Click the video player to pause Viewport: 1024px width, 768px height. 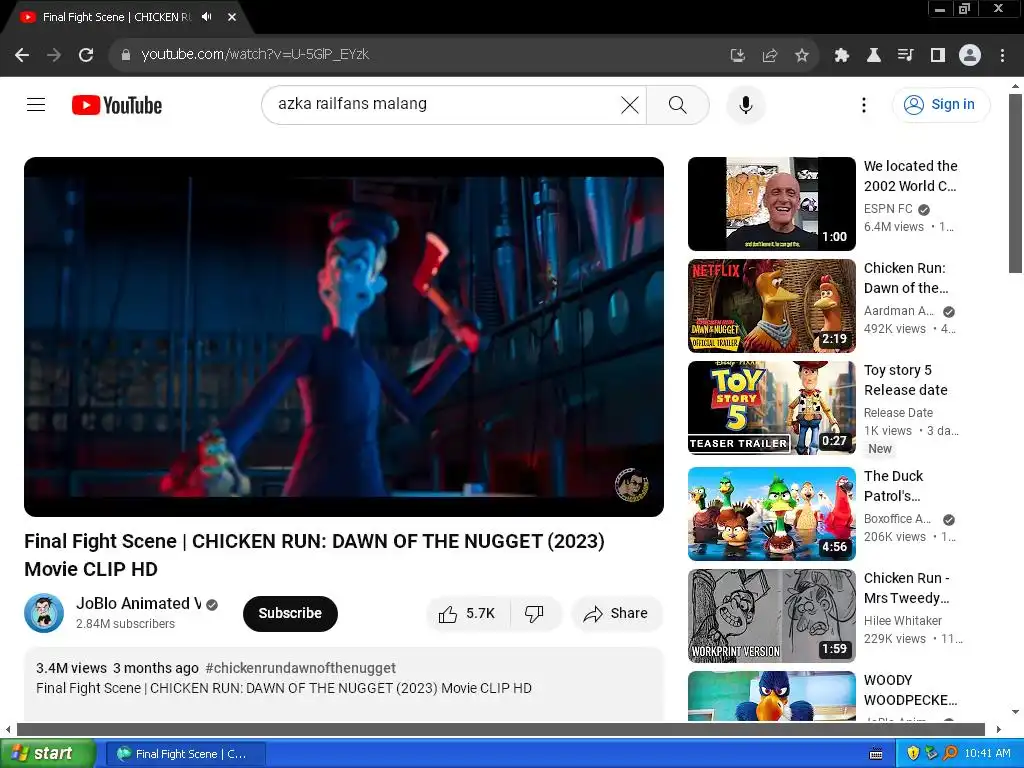[344, 336]
